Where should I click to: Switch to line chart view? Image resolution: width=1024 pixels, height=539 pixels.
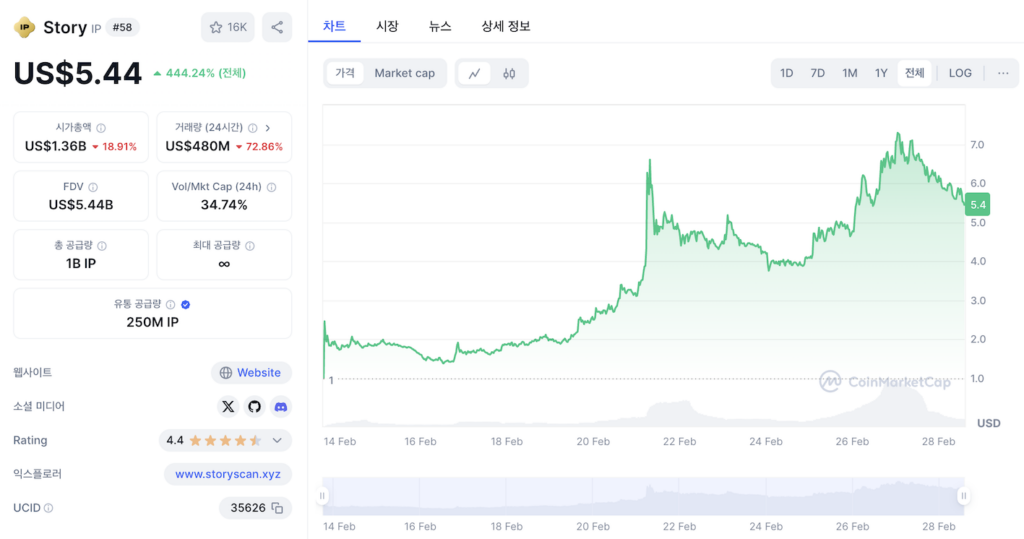click(475, 73)
